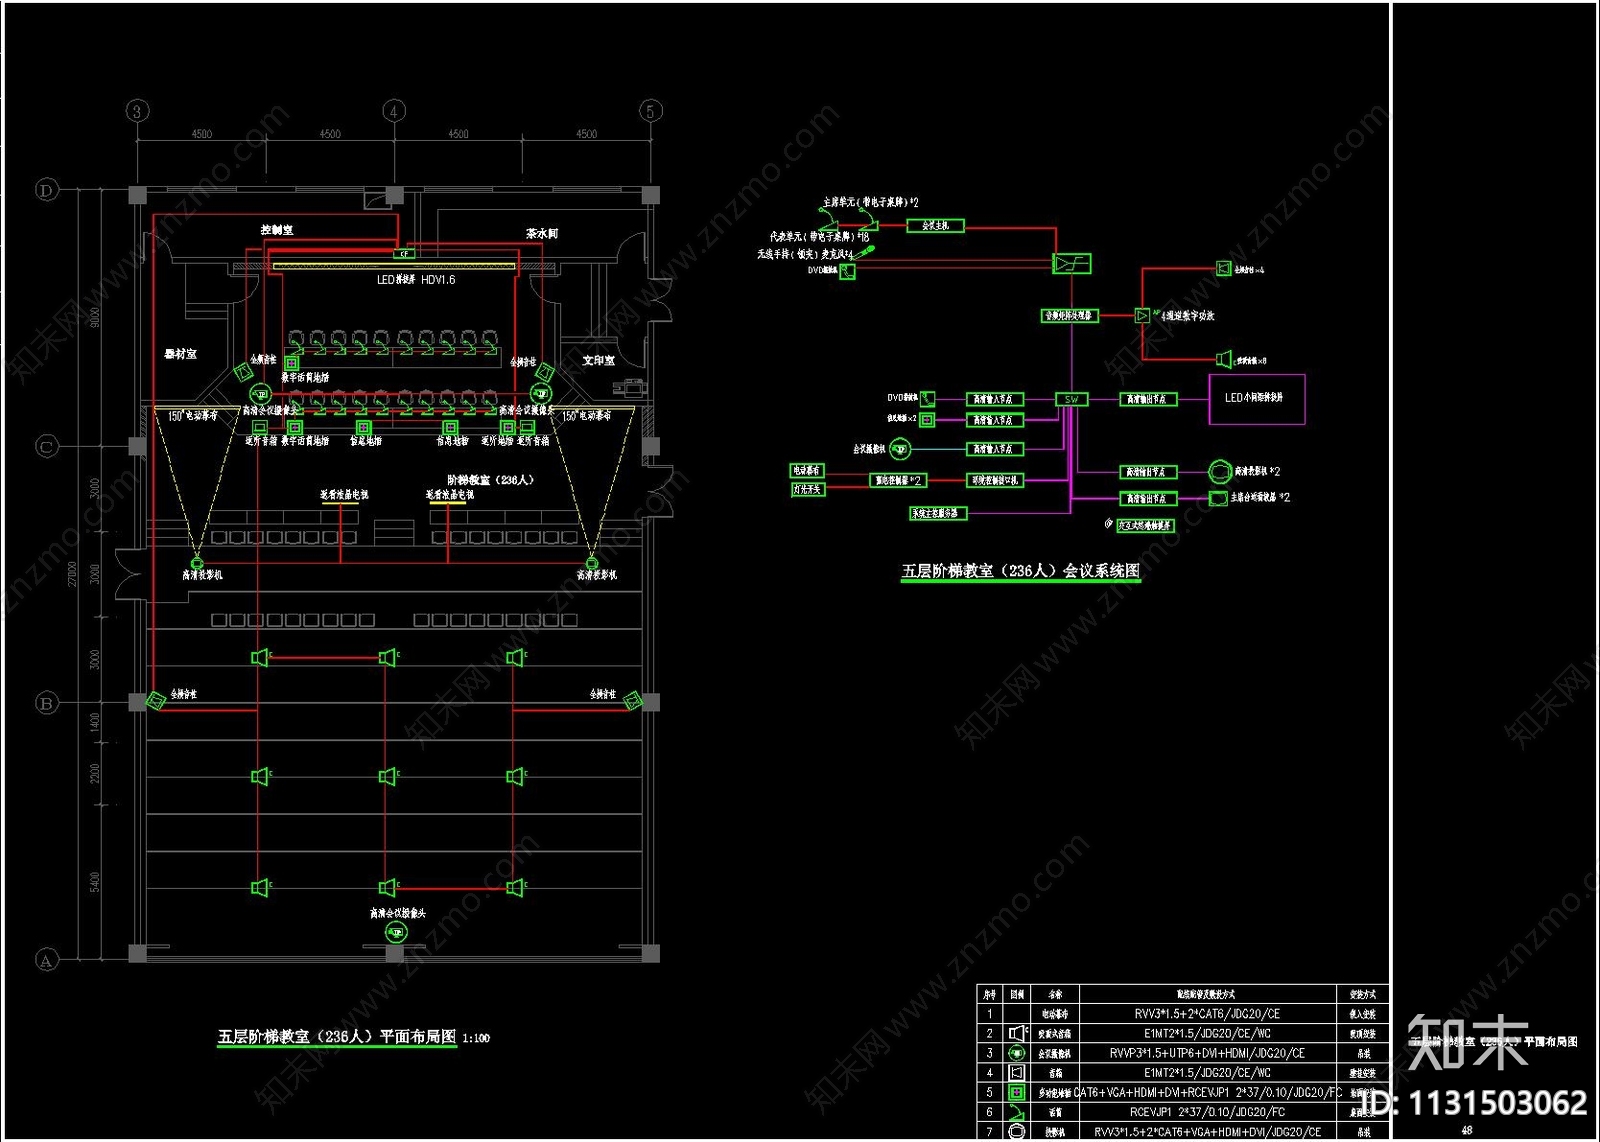Click the podium monitor symbol marked *2

1218,498
